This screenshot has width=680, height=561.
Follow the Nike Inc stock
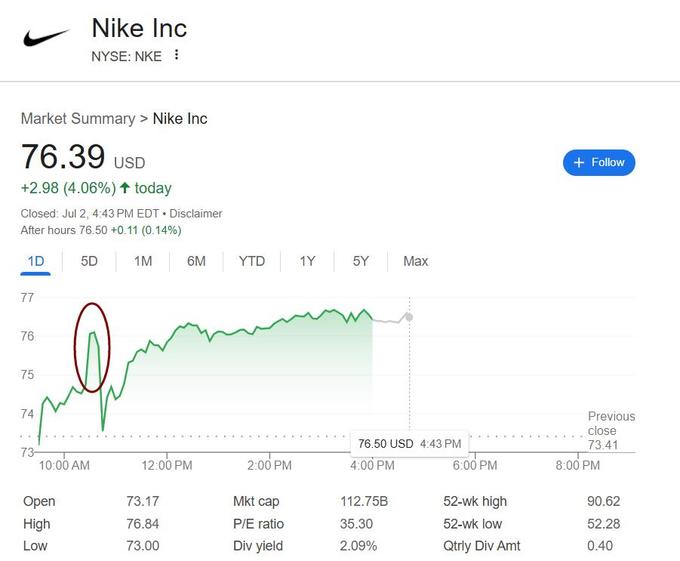click(x=599, y=163)
